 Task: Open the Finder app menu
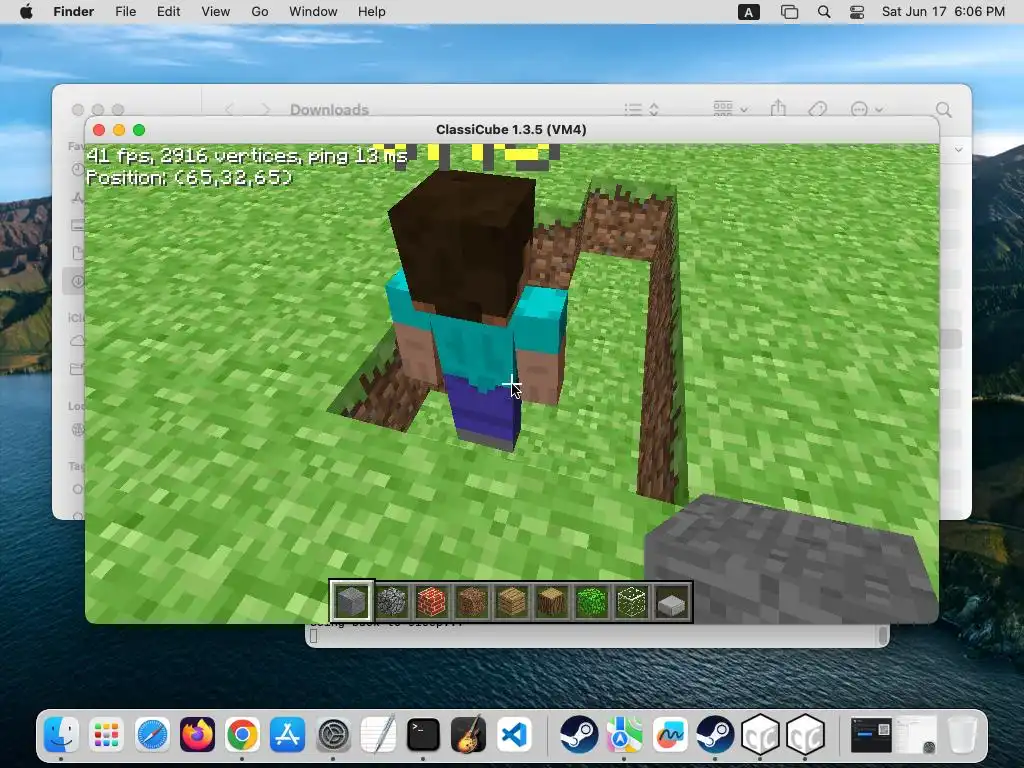pyautogui.click(x=73, y=12)
